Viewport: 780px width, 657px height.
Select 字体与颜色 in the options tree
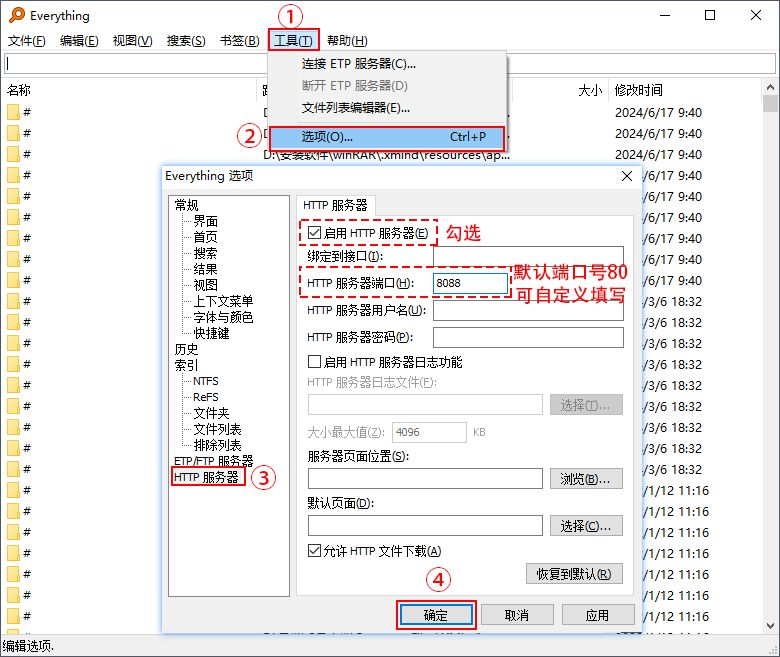(x=223, y=317)
